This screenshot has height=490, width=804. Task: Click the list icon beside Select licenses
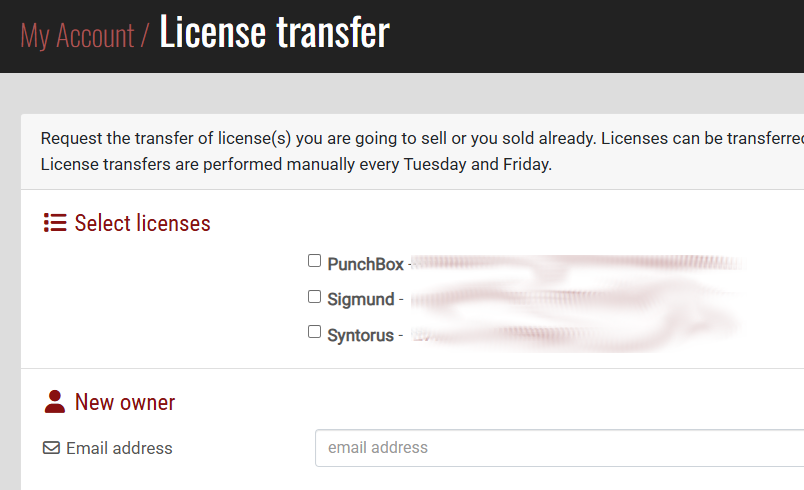coord(55,223)
